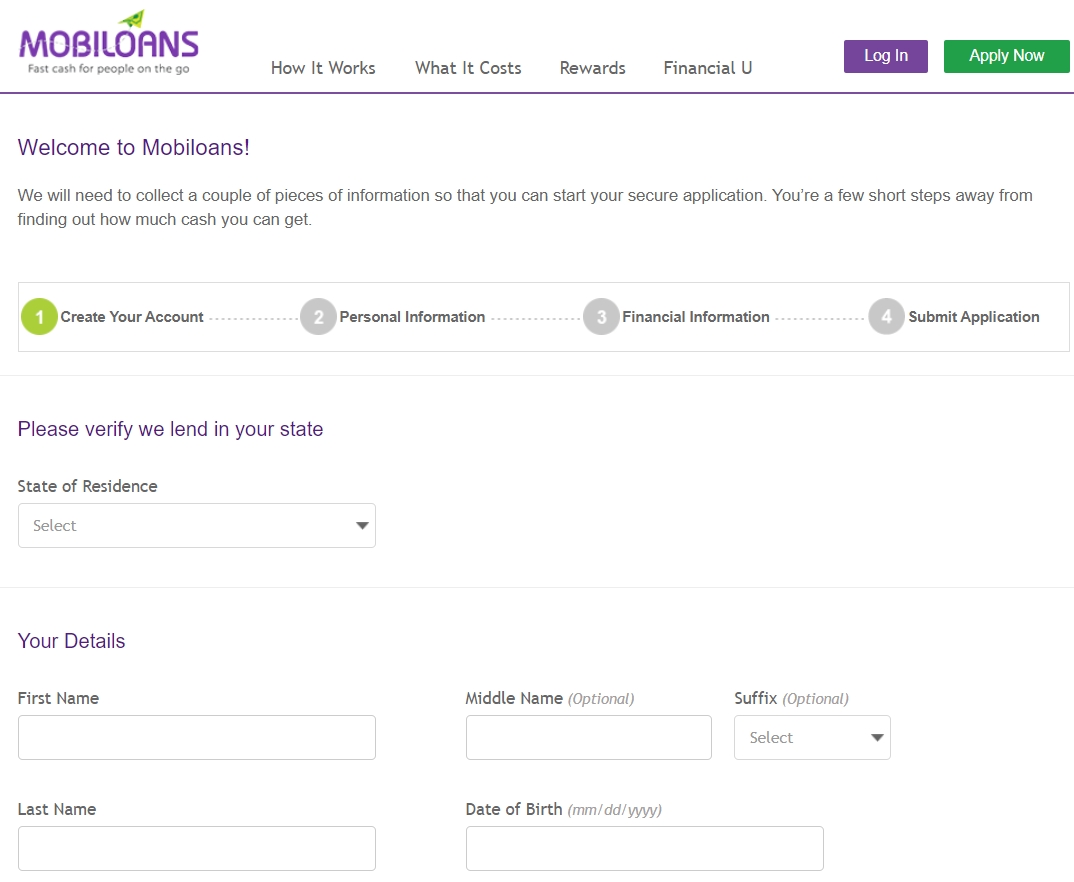Visit Financial U
The height and width of the screenshot is (882, 1074).
707,68
